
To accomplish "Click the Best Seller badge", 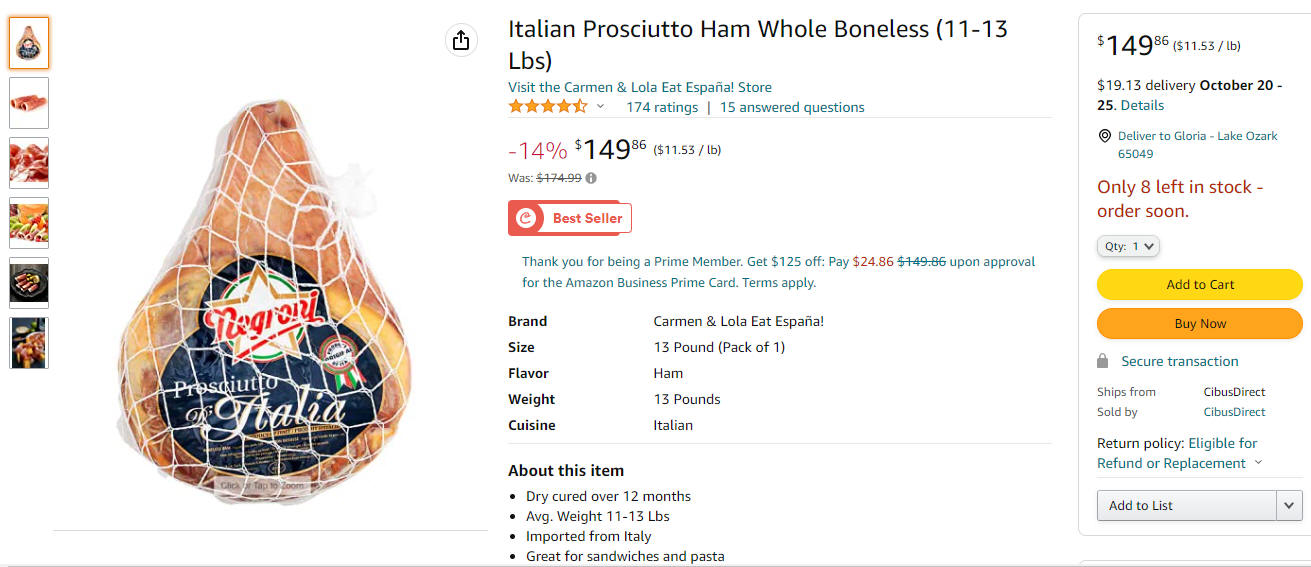I will click(570, 218).
